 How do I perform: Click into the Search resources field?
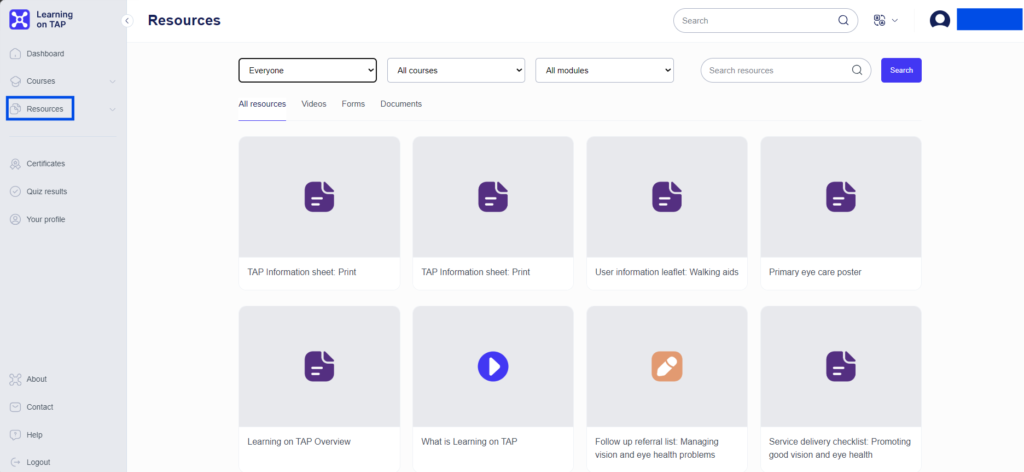click(775, 70)
